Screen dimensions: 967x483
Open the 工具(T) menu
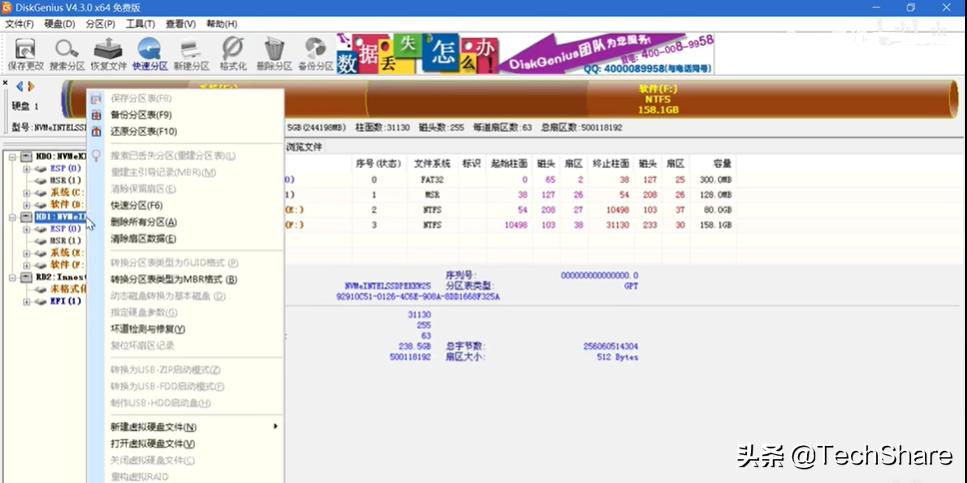pyautogui.click(x=140, y=24)
